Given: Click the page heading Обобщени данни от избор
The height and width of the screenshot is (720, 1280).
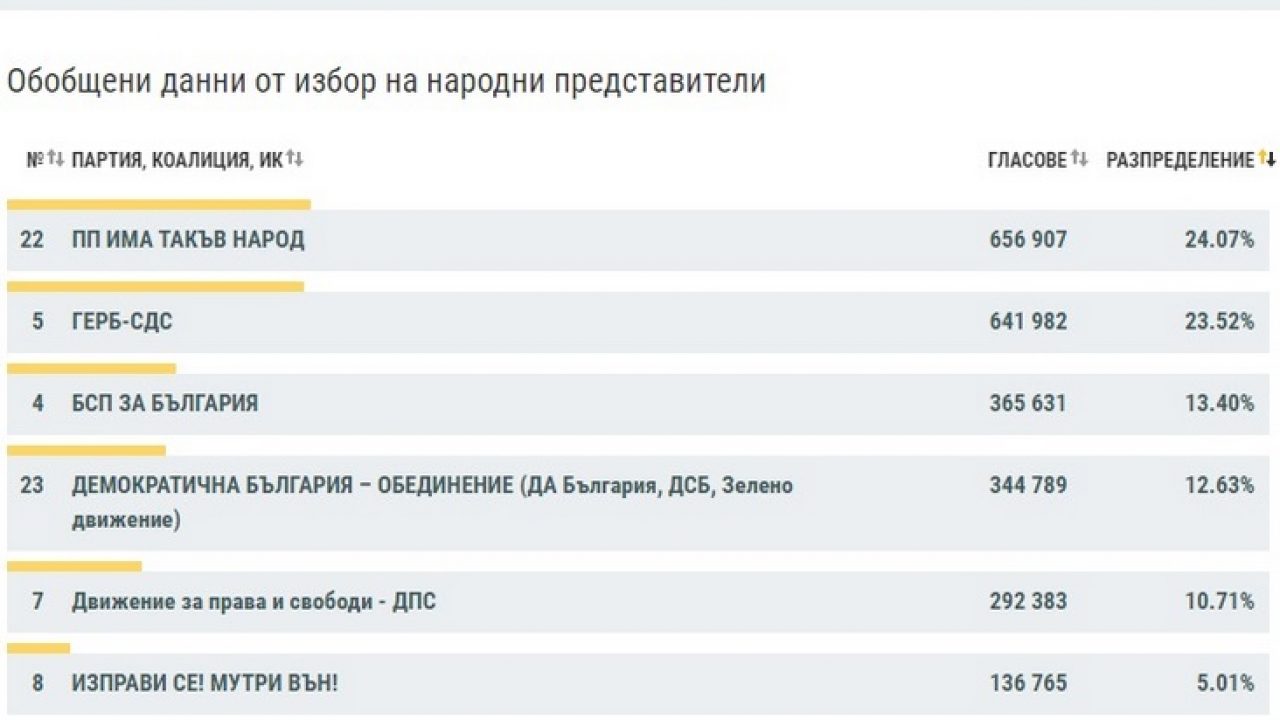Looking at the screenshot, I should (386, 82).
